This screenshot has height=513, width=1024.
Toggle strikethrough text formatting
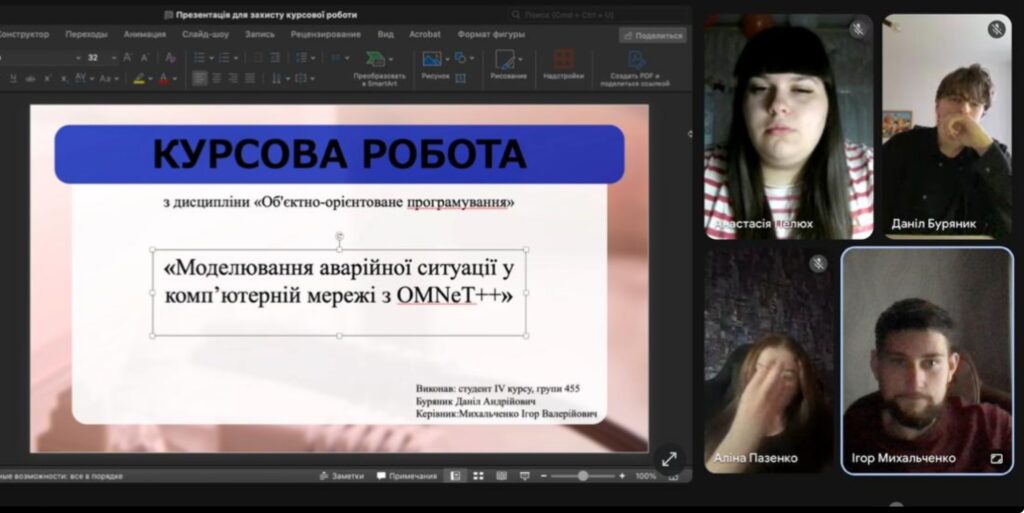(31, 79)
